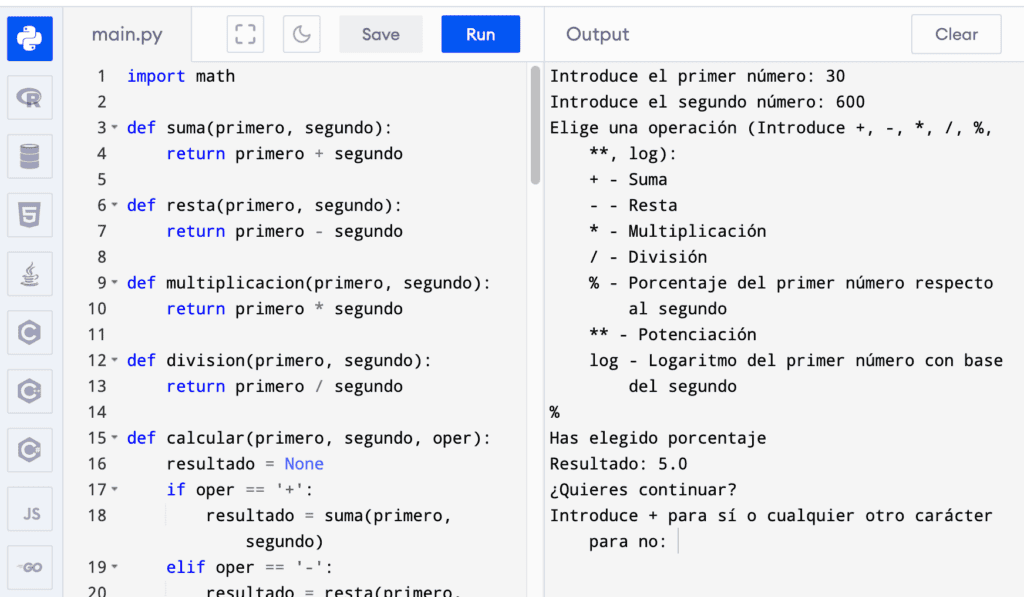Fold the calcular function definition

tap(113, 438)
